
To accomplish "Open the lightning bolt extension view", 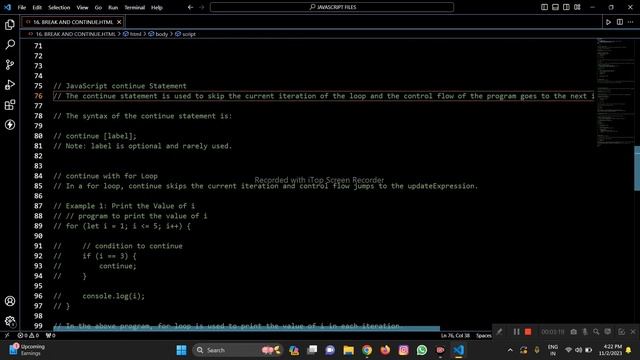I will (x=10, y=124).
